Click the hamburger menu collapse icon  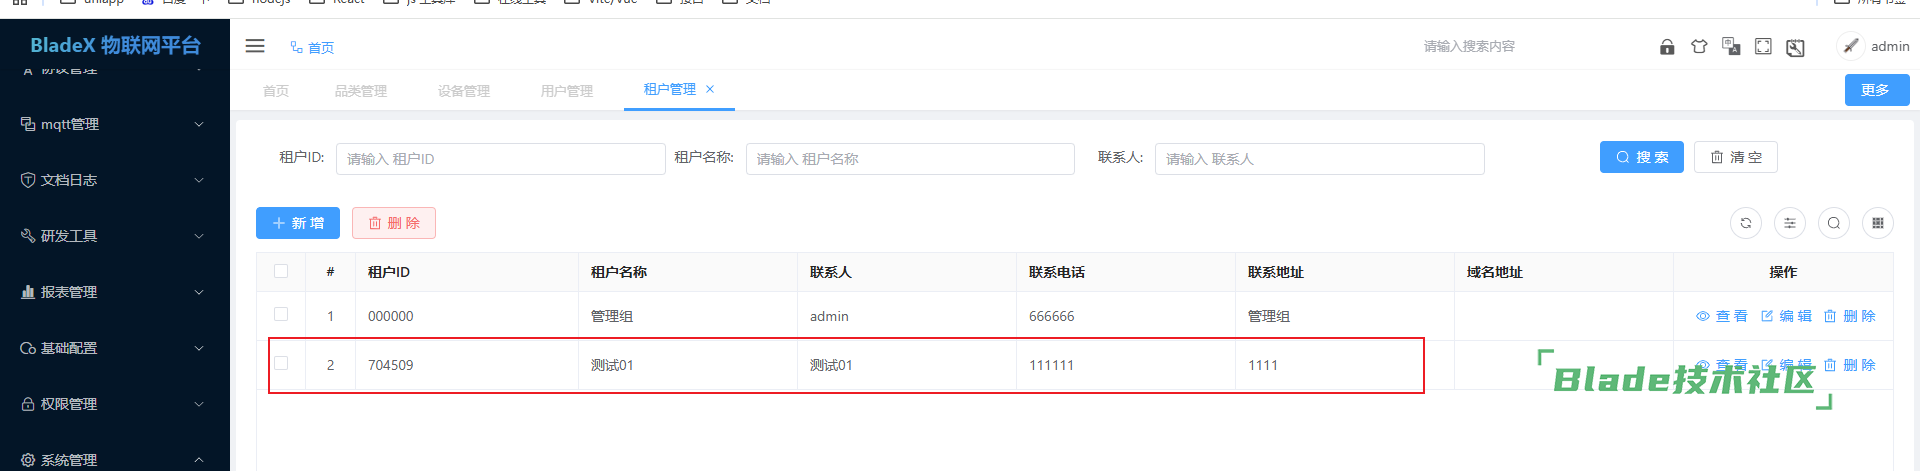(x=255, y=46)
